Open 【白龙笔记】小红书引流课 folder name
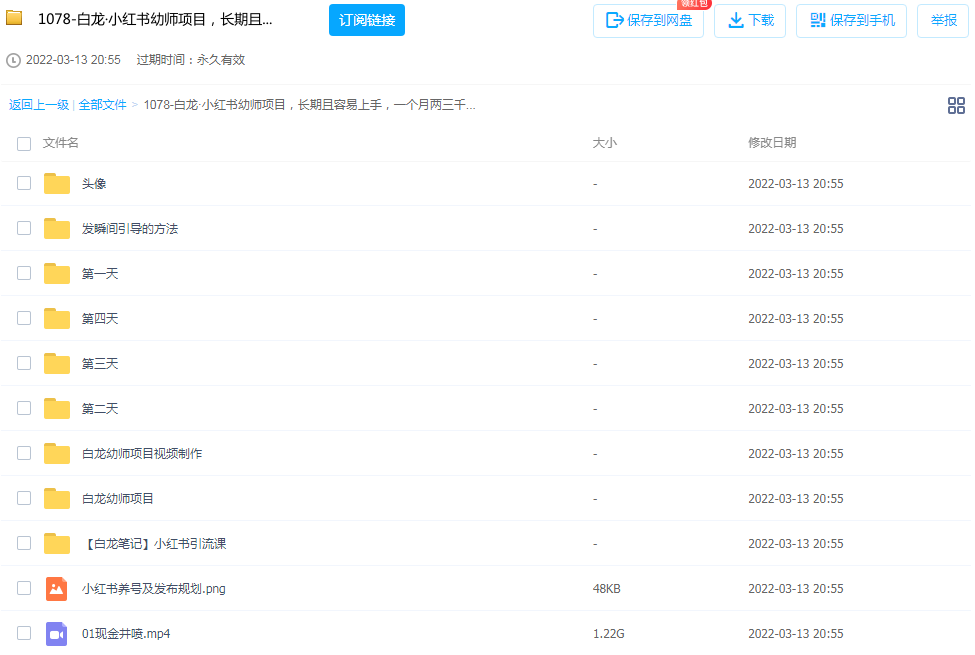Image resolution: width=975 pixels, height=655 pixels. point(154,544)
